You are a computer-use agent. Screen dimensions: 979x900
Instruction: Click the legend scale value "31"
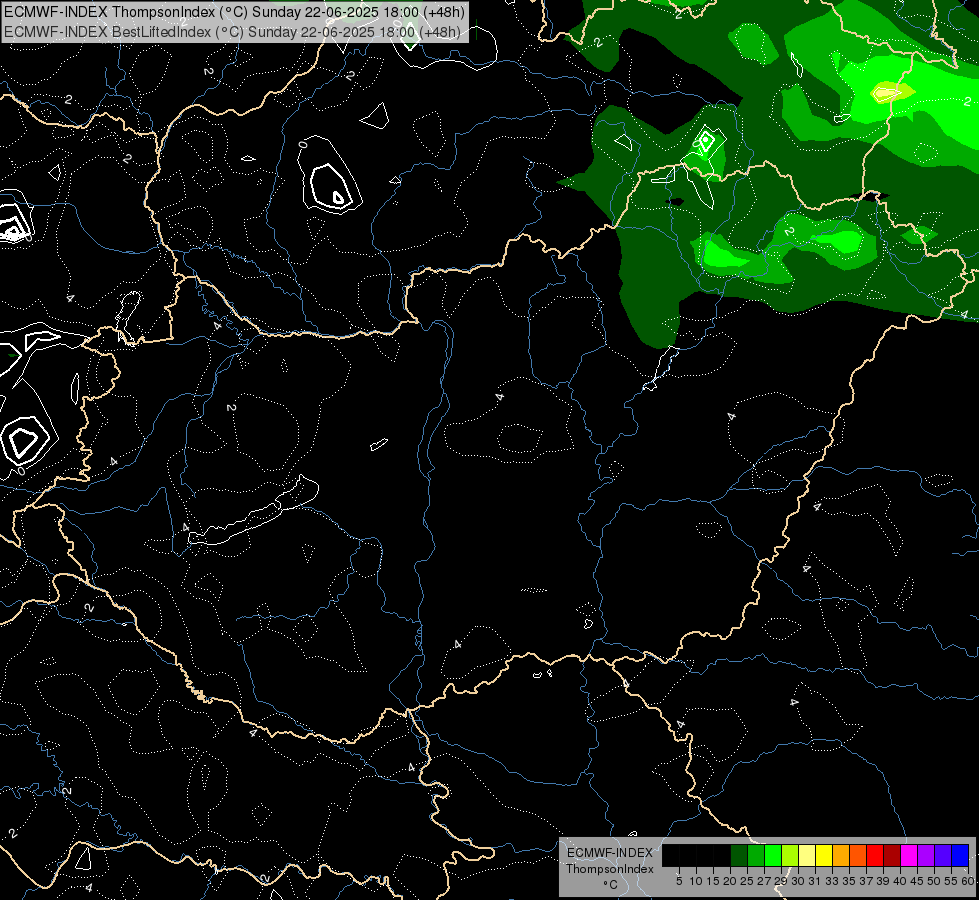tap(815, 881)
